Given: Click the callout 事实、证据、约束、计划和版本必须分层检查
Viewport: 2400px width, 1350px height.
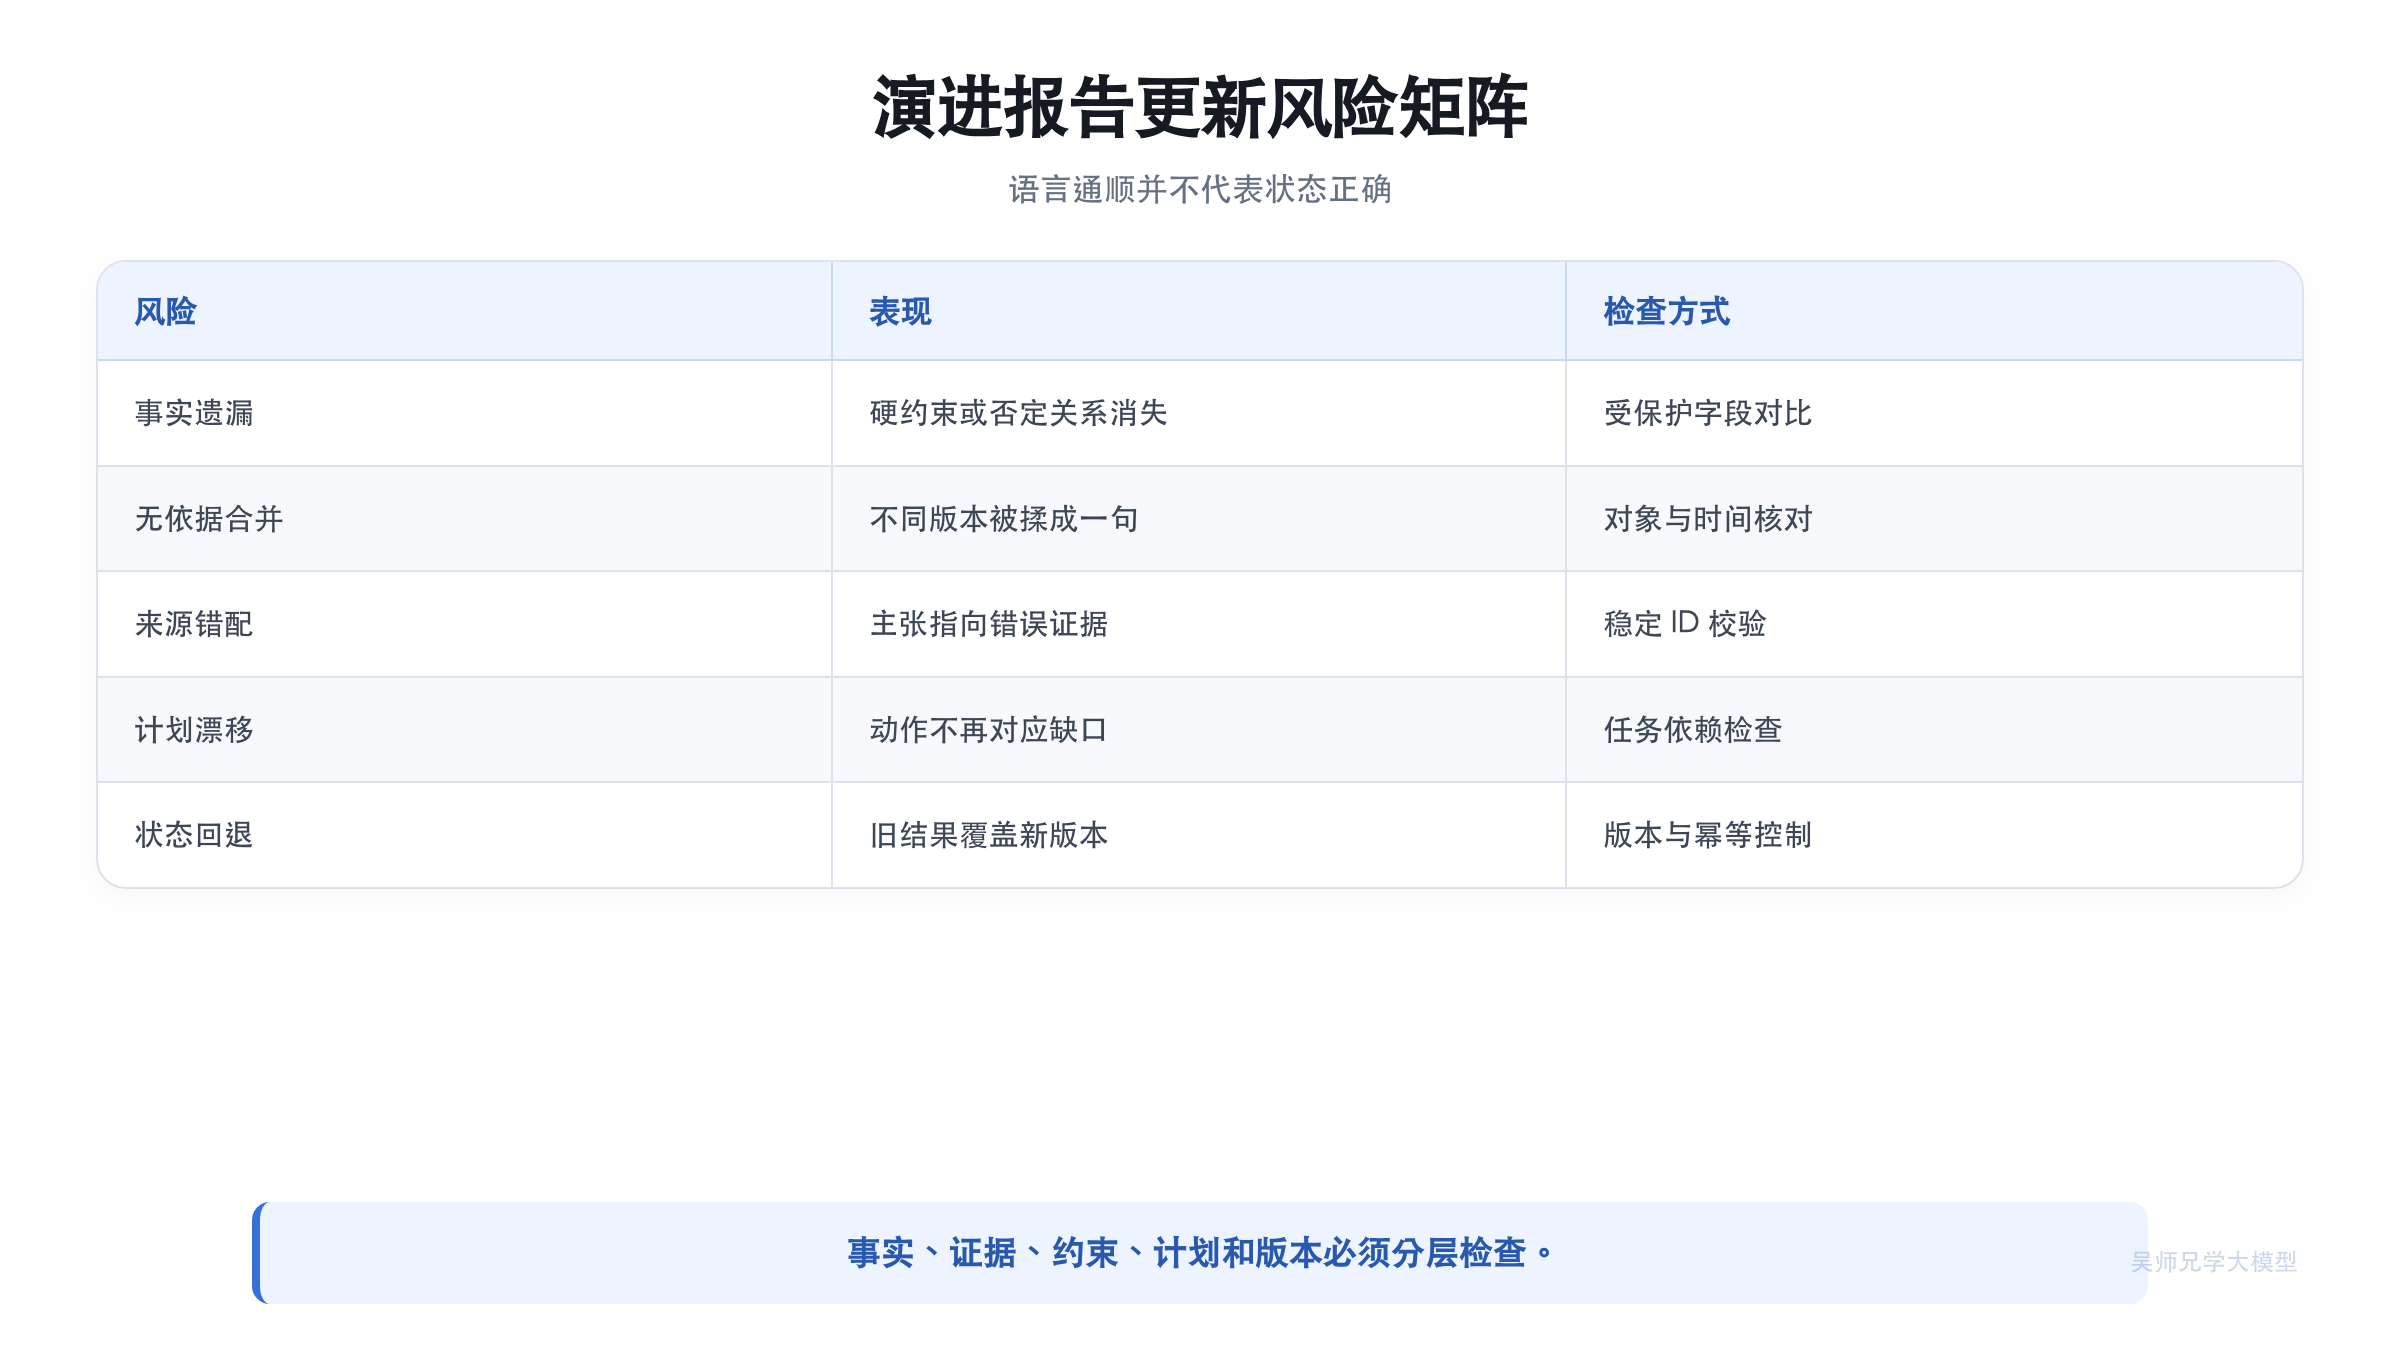Looking at the screenshot, I should click(x=1200, y=1253).
